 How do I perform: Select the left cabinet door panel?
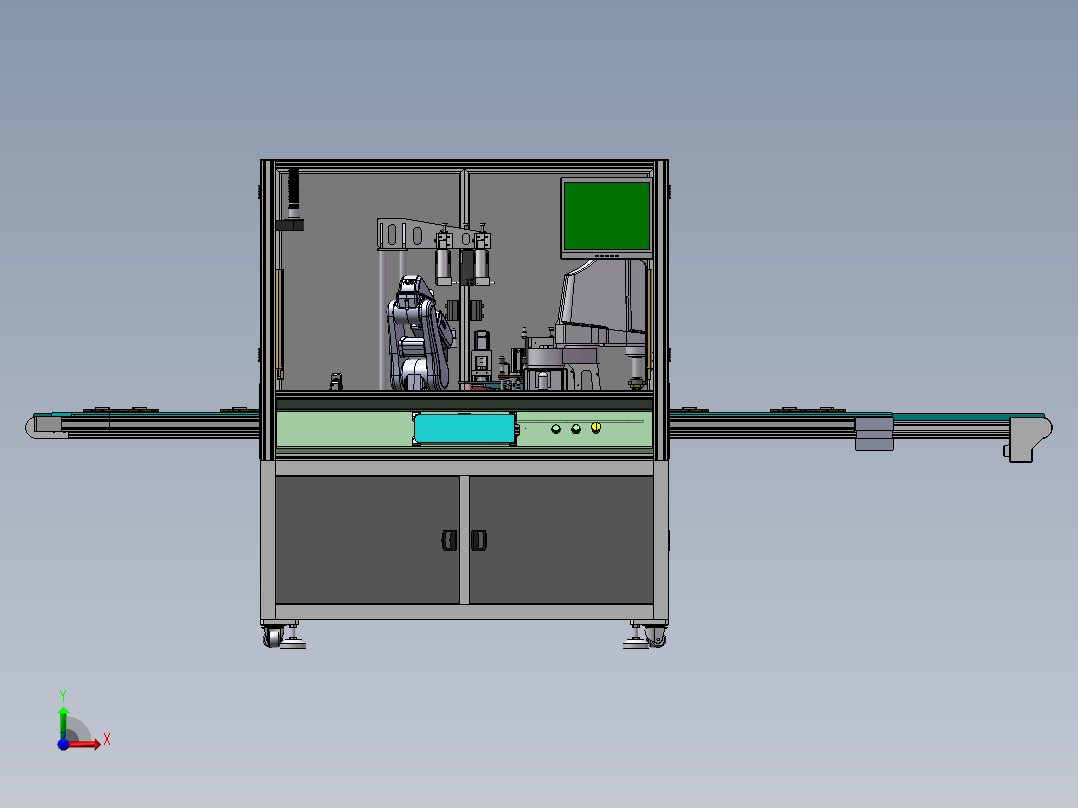(367, 540)
